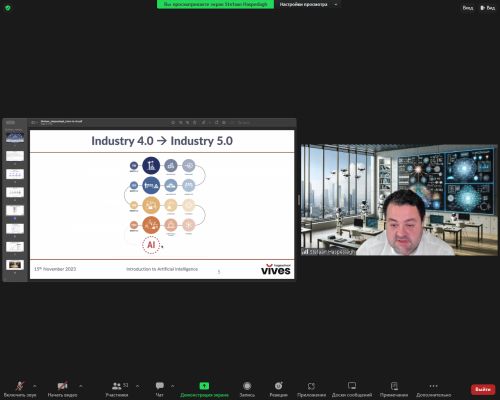Click green banner about viewing Stefaan's screen
Screen dimensions: 500x400
(x=215, y=4)
